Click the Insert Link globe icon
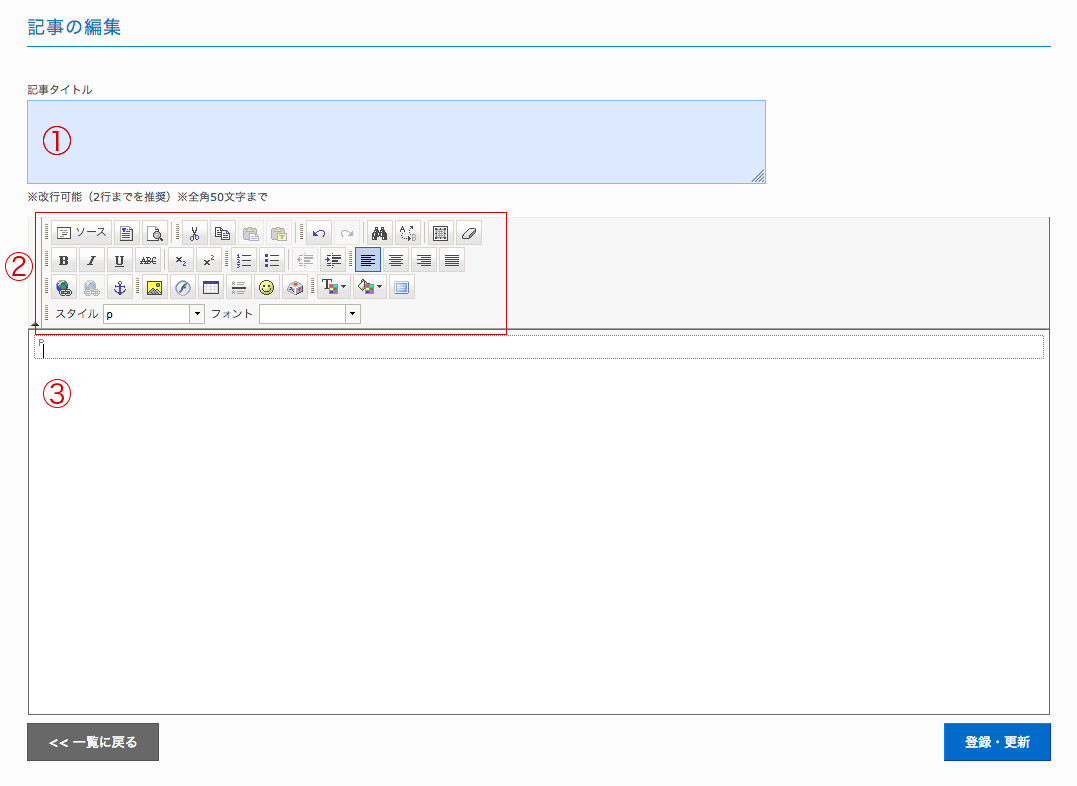This screenshot has width=1077, height=786. tap(64, 288)
